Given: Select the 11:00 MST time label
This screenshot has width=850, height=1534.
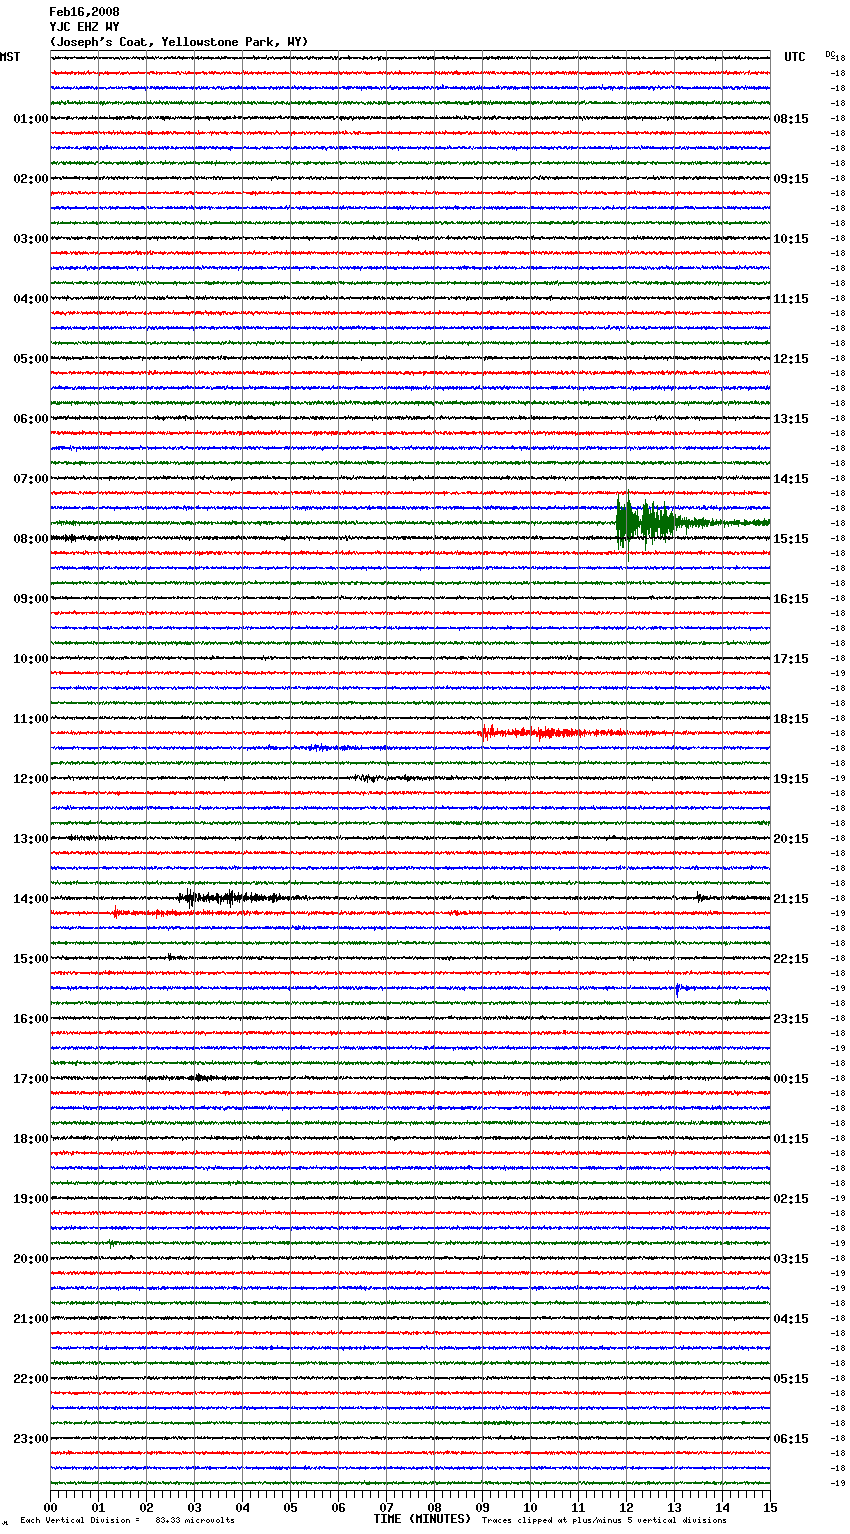Looking at the screenshot, I should (30, 719).
